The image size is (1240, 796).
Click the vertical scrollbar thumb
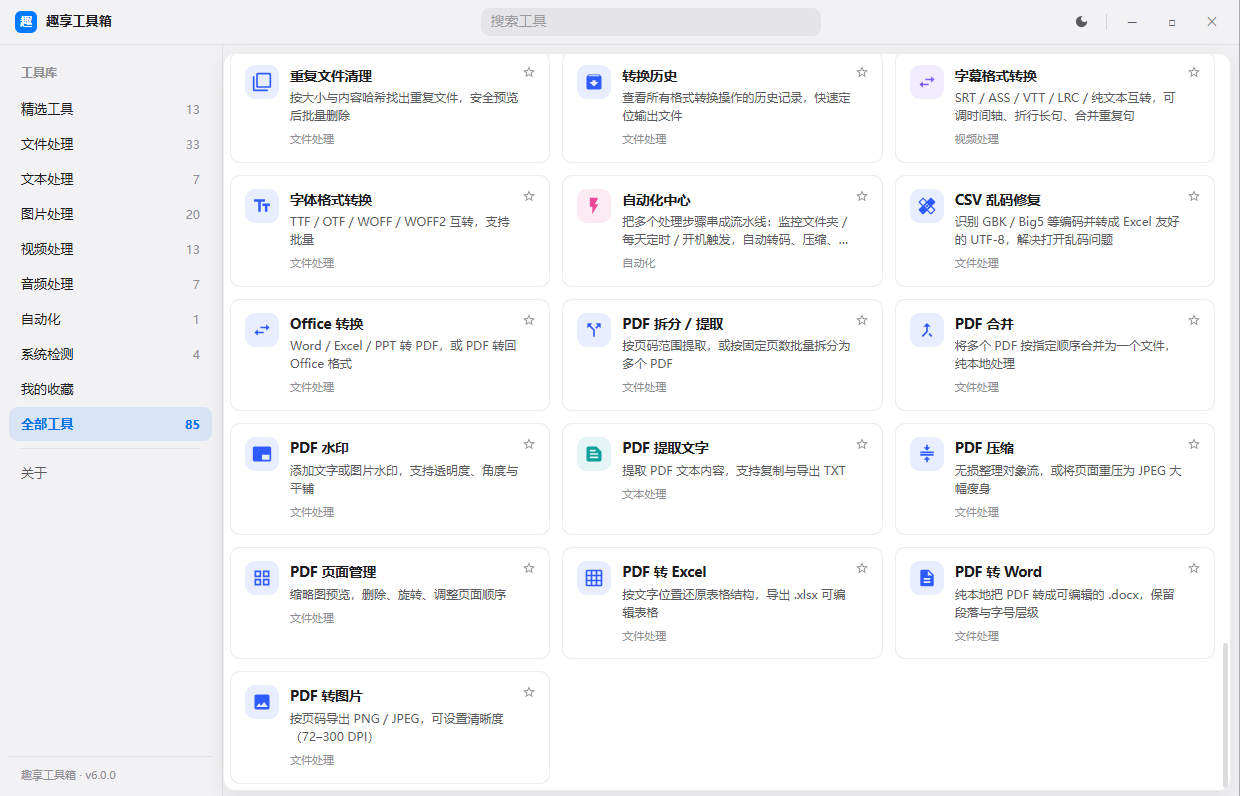1225,714
